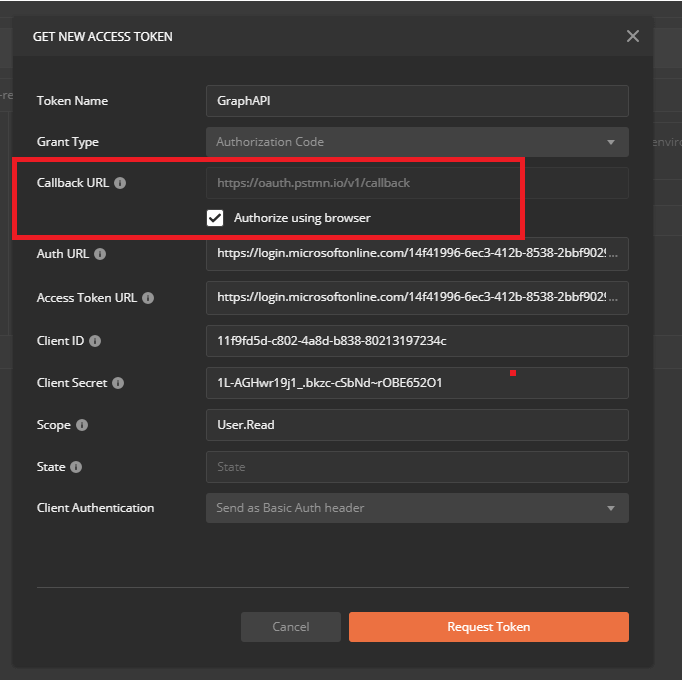Select the Access Token URL field
Screen dimensions: 682x680
pos(416,298)
